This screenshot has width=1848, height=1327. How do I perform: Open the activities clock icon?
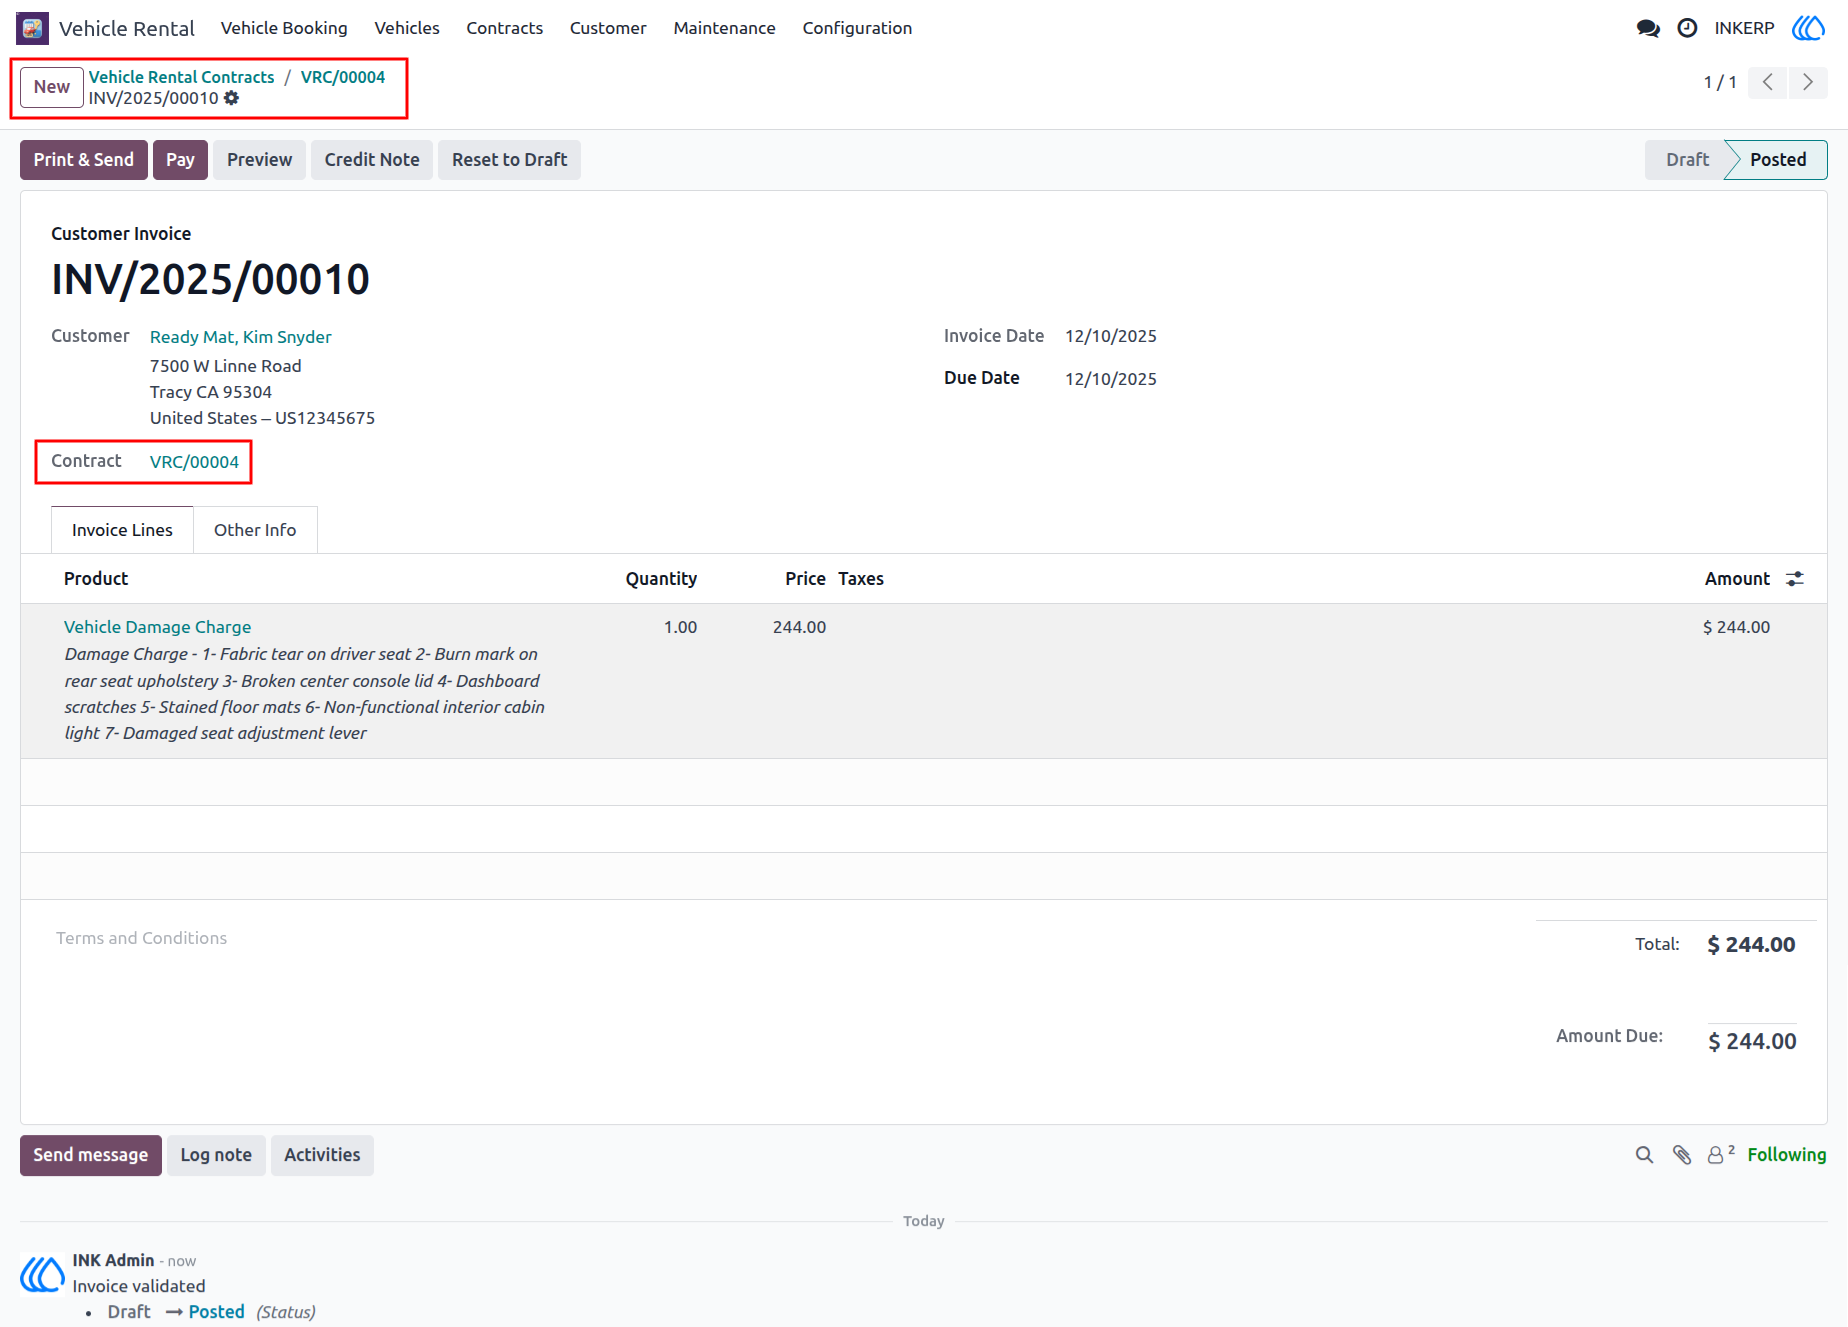pos(1687,28)
